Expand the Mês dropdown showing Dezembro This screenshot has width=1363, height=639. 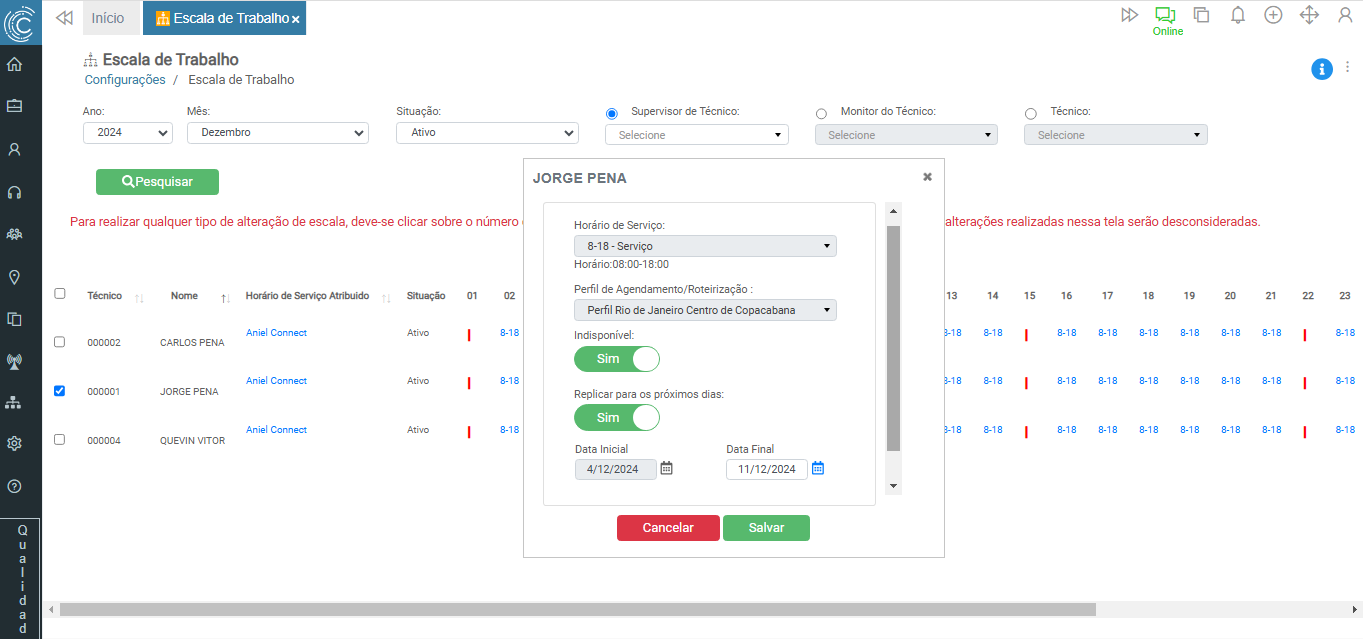[277, 133]
